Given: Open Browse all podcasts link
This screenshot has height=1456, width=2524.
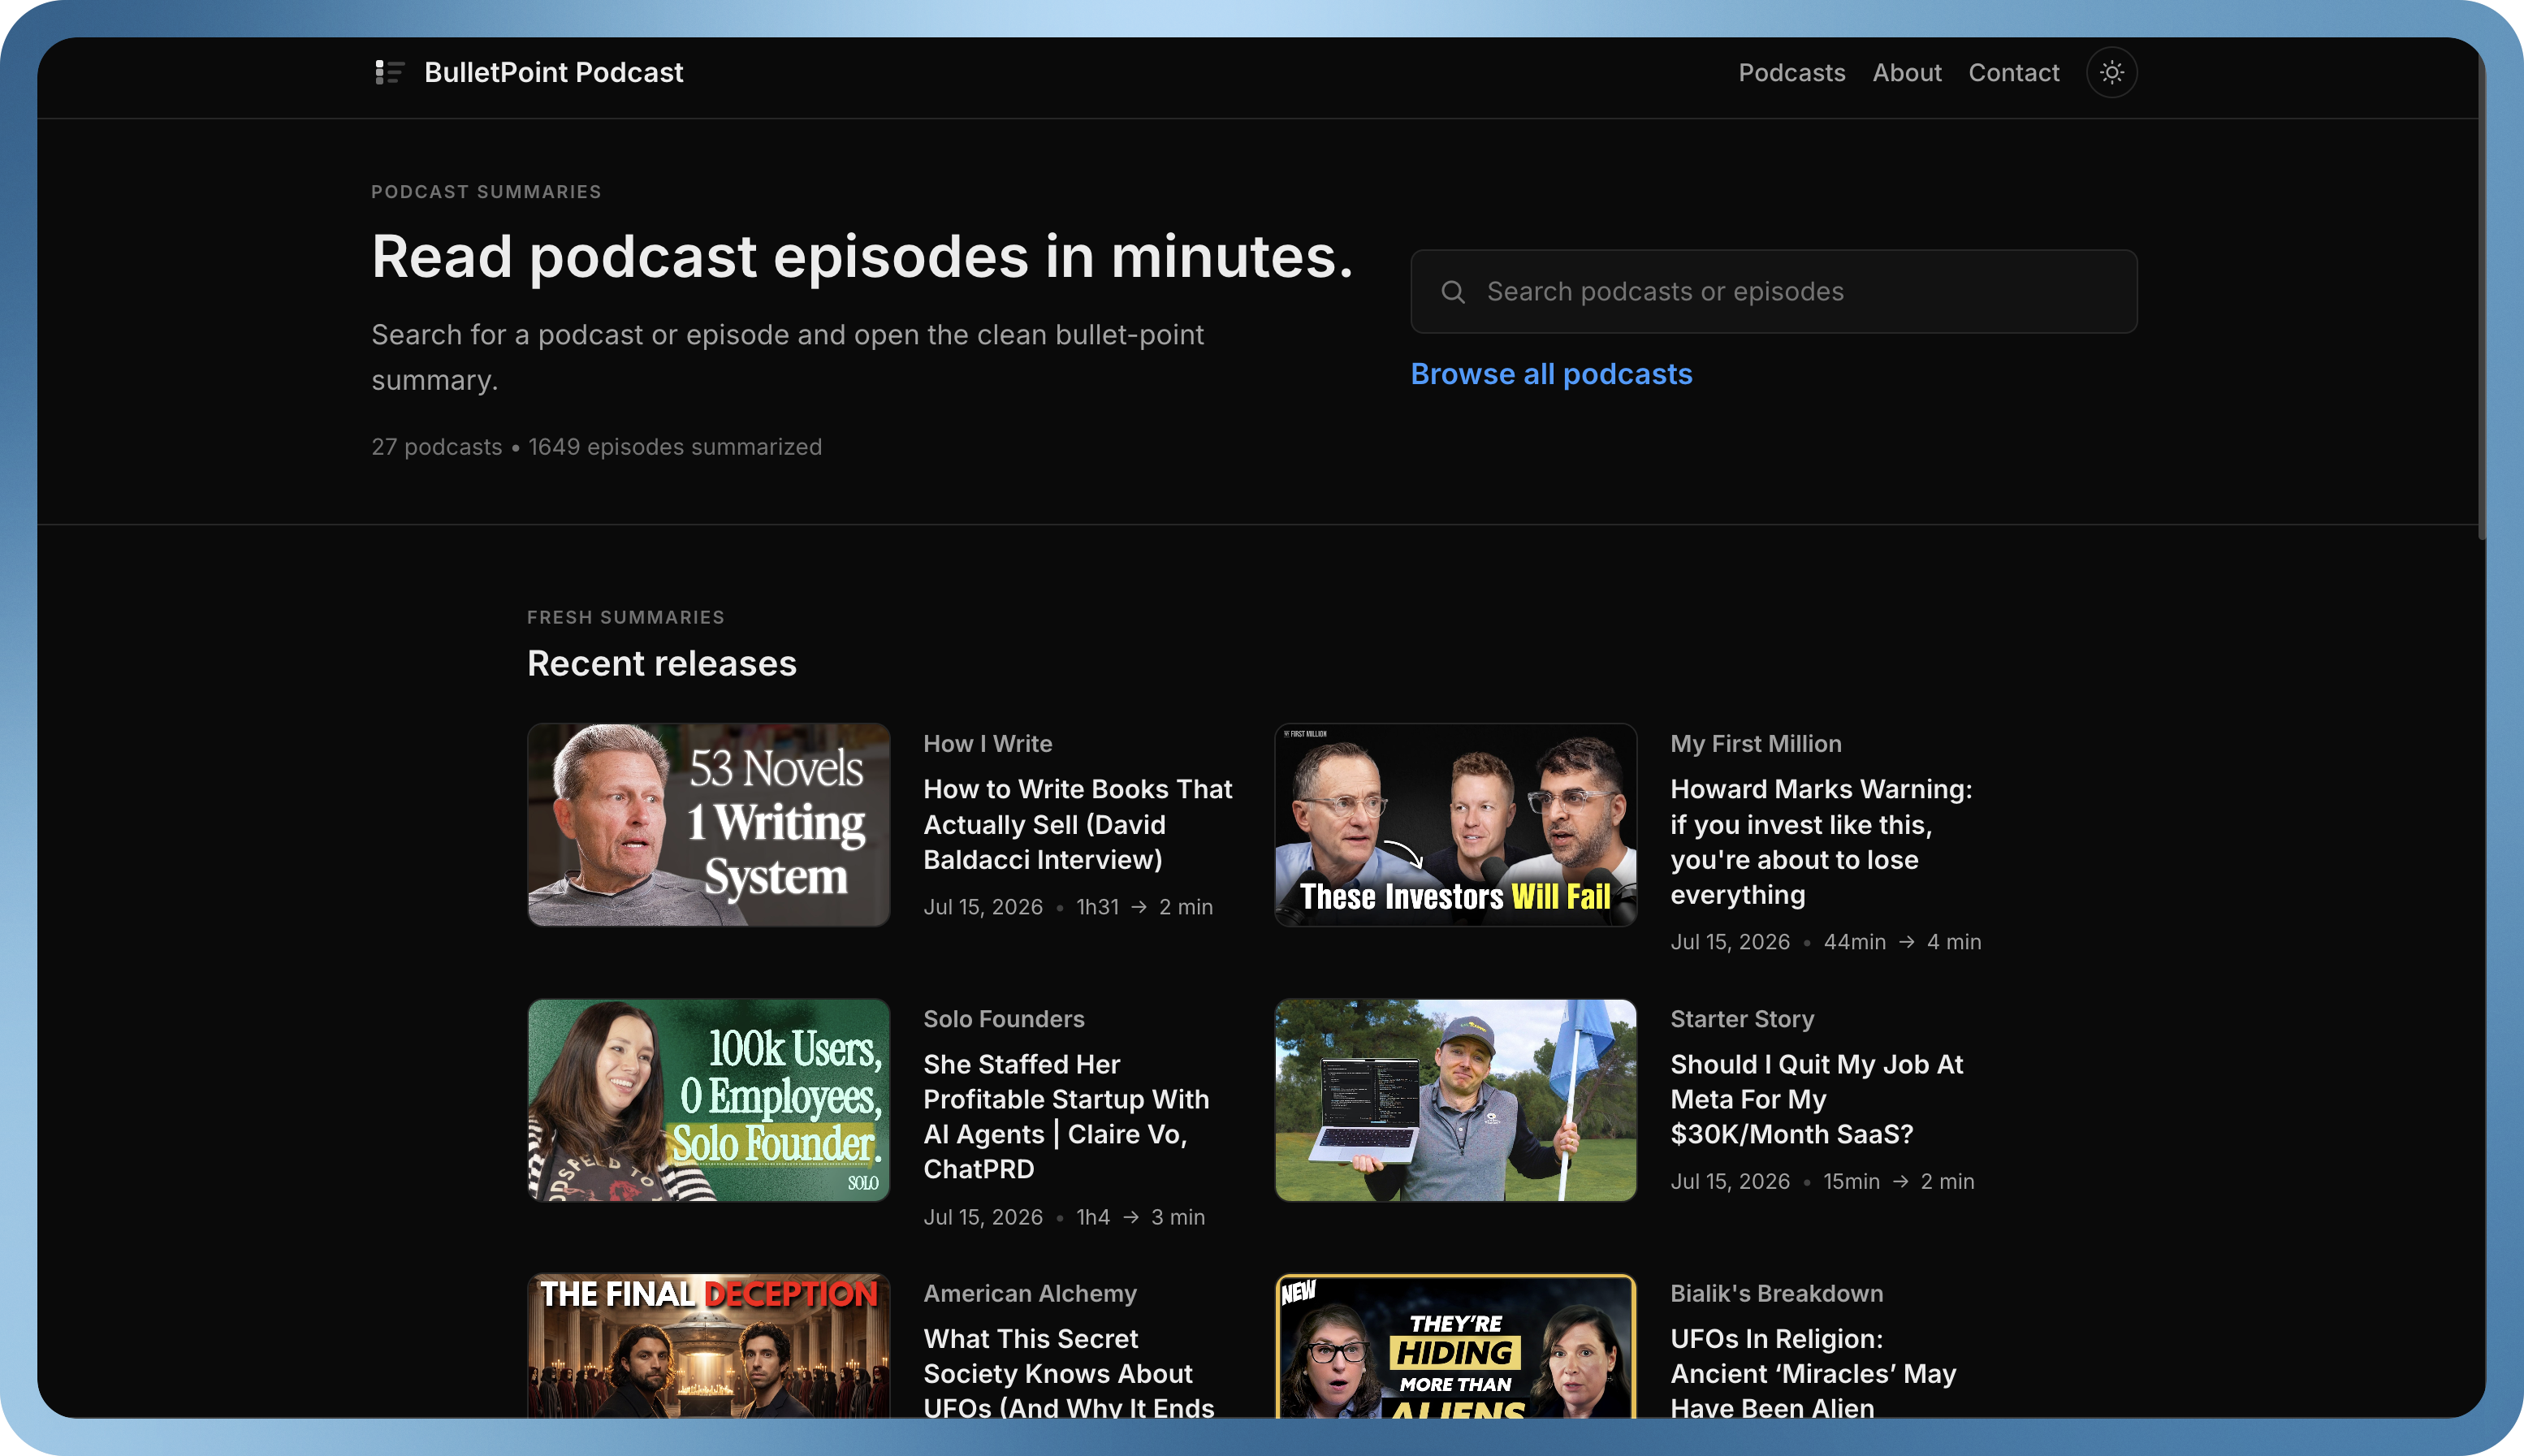Looking at the screenshot, I should click(x=1551, y=374).
